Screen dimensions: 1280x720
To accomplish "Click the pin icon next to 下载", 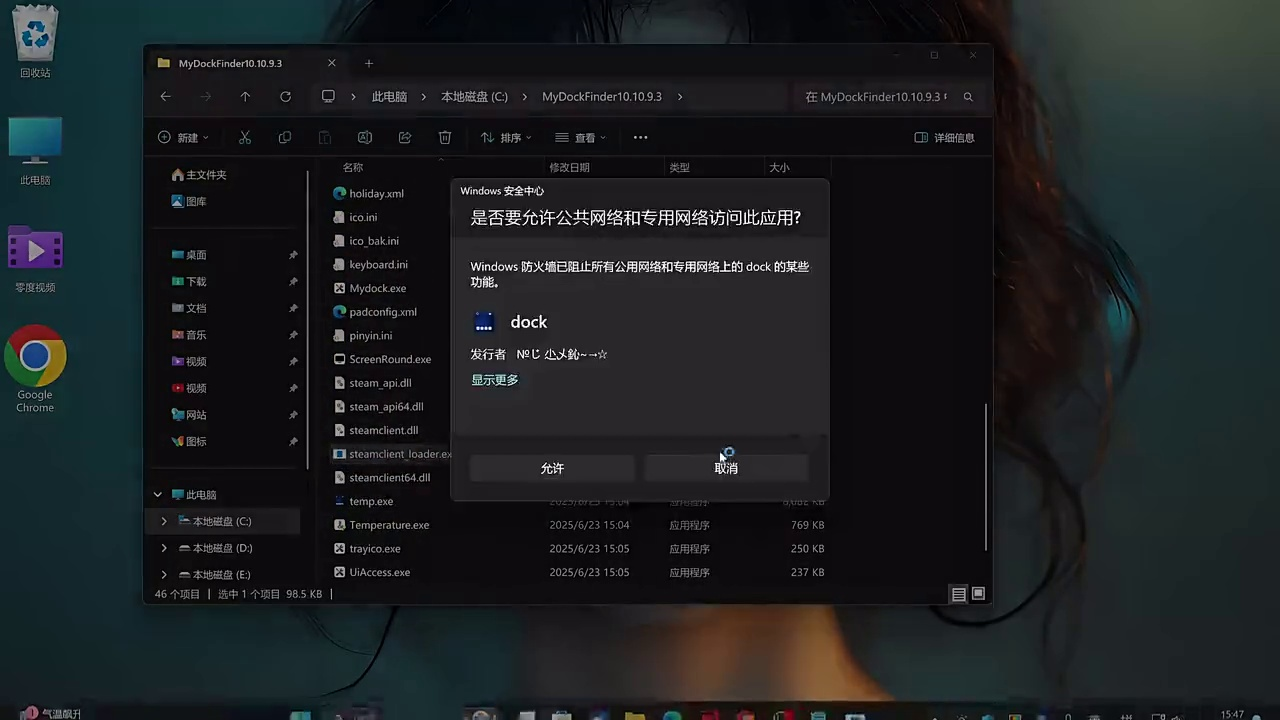I will 293,282.
